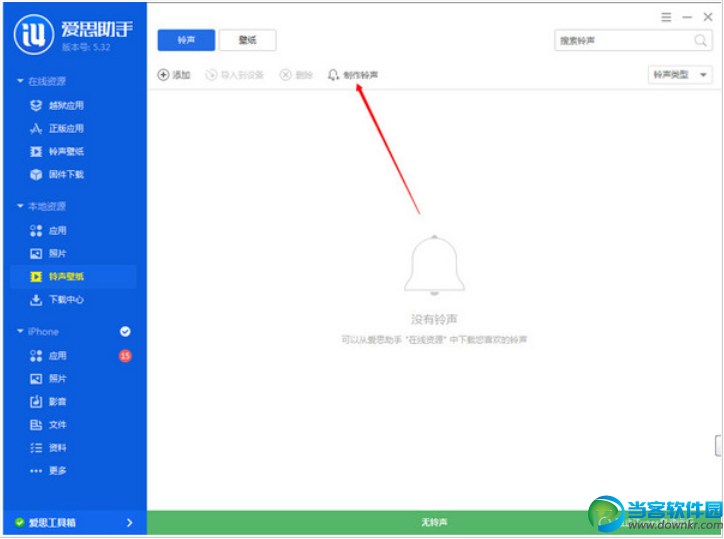Screen dimensions: 724x539
Task: Click 删除 delete button
Action: (x=296, y=75)
